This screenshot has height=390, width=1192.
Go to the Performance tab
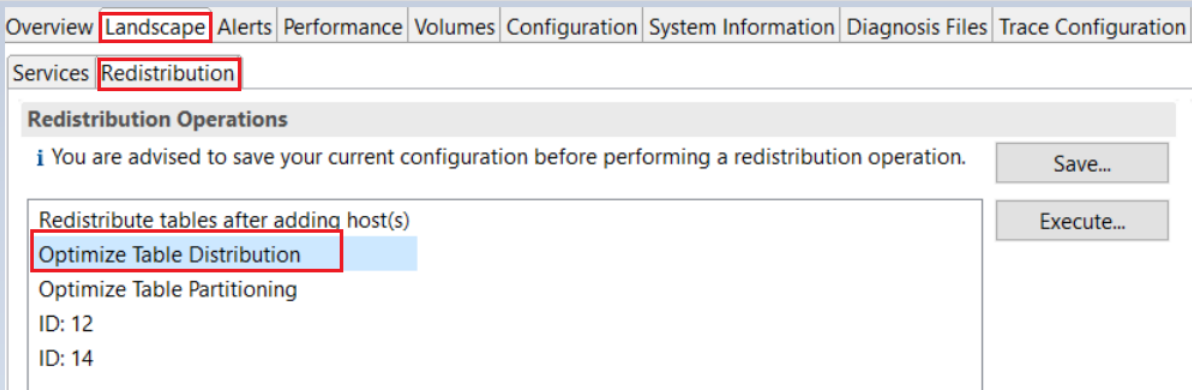pyautogui.click(x=342, y=27)
